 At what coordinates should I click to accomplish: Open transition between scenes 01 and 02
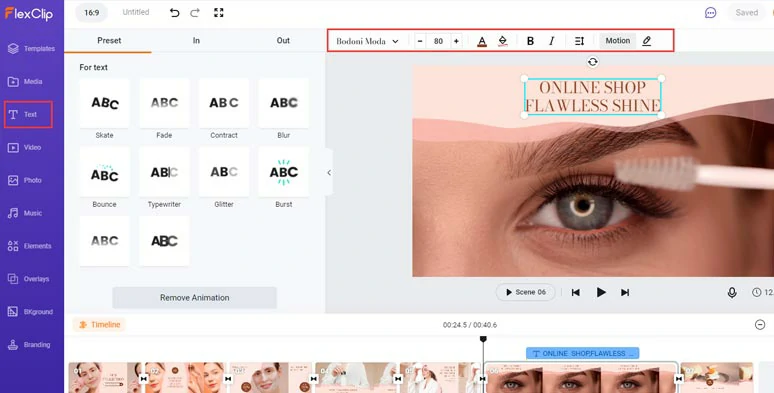[143, 379]
